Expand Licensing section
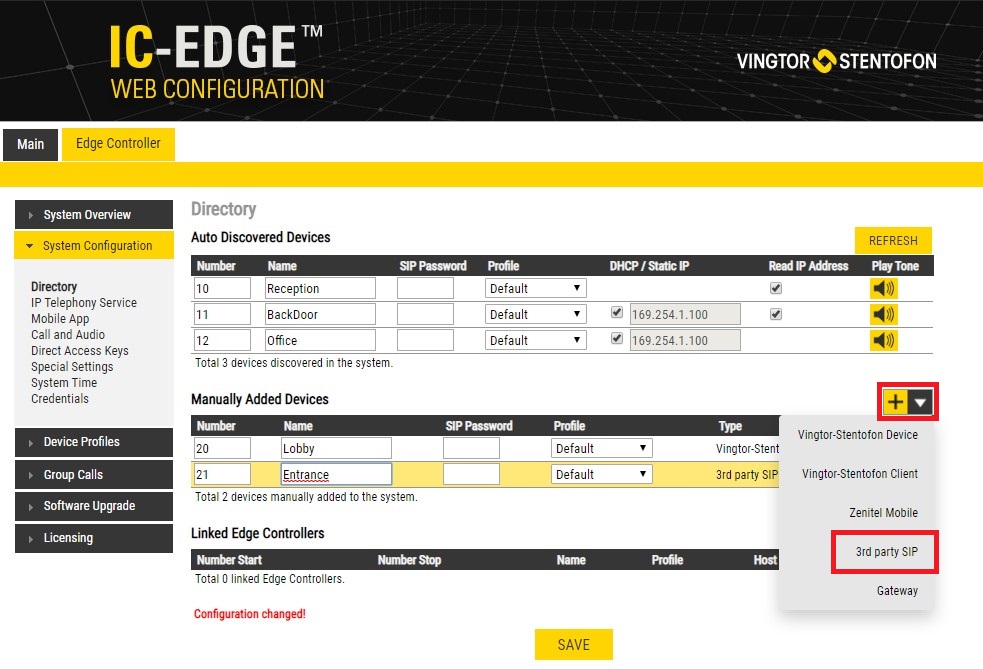Screen dimensions: 983x669 94,538
